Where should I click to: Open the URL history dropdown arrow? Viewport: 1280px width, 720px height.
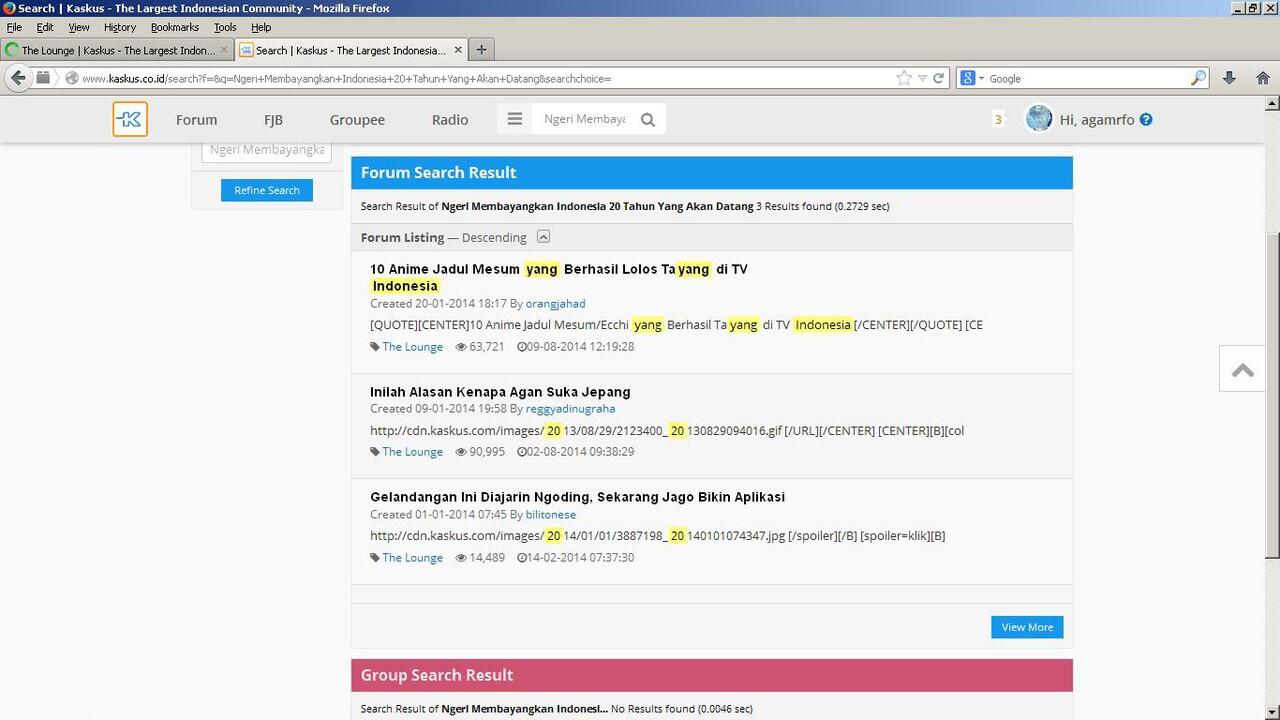click(922, 78)
